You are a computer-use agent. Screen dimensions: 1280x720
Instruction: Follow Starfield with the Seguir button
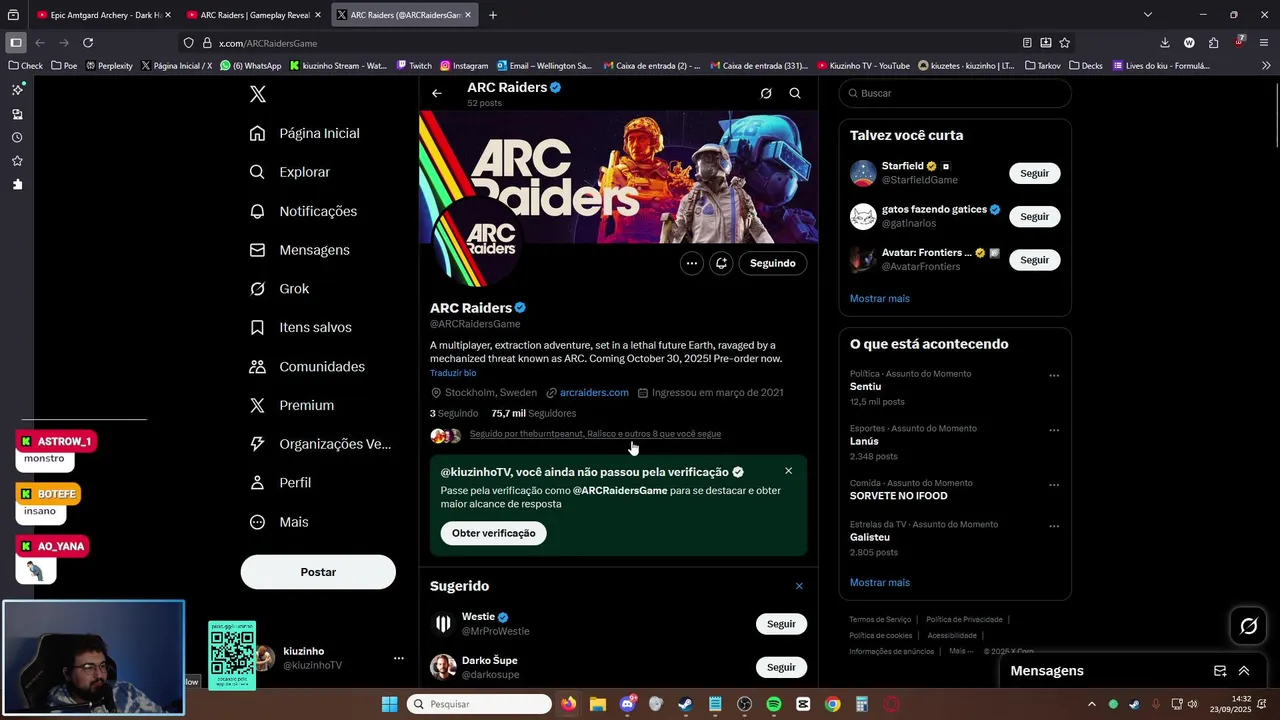[1034, 173]
